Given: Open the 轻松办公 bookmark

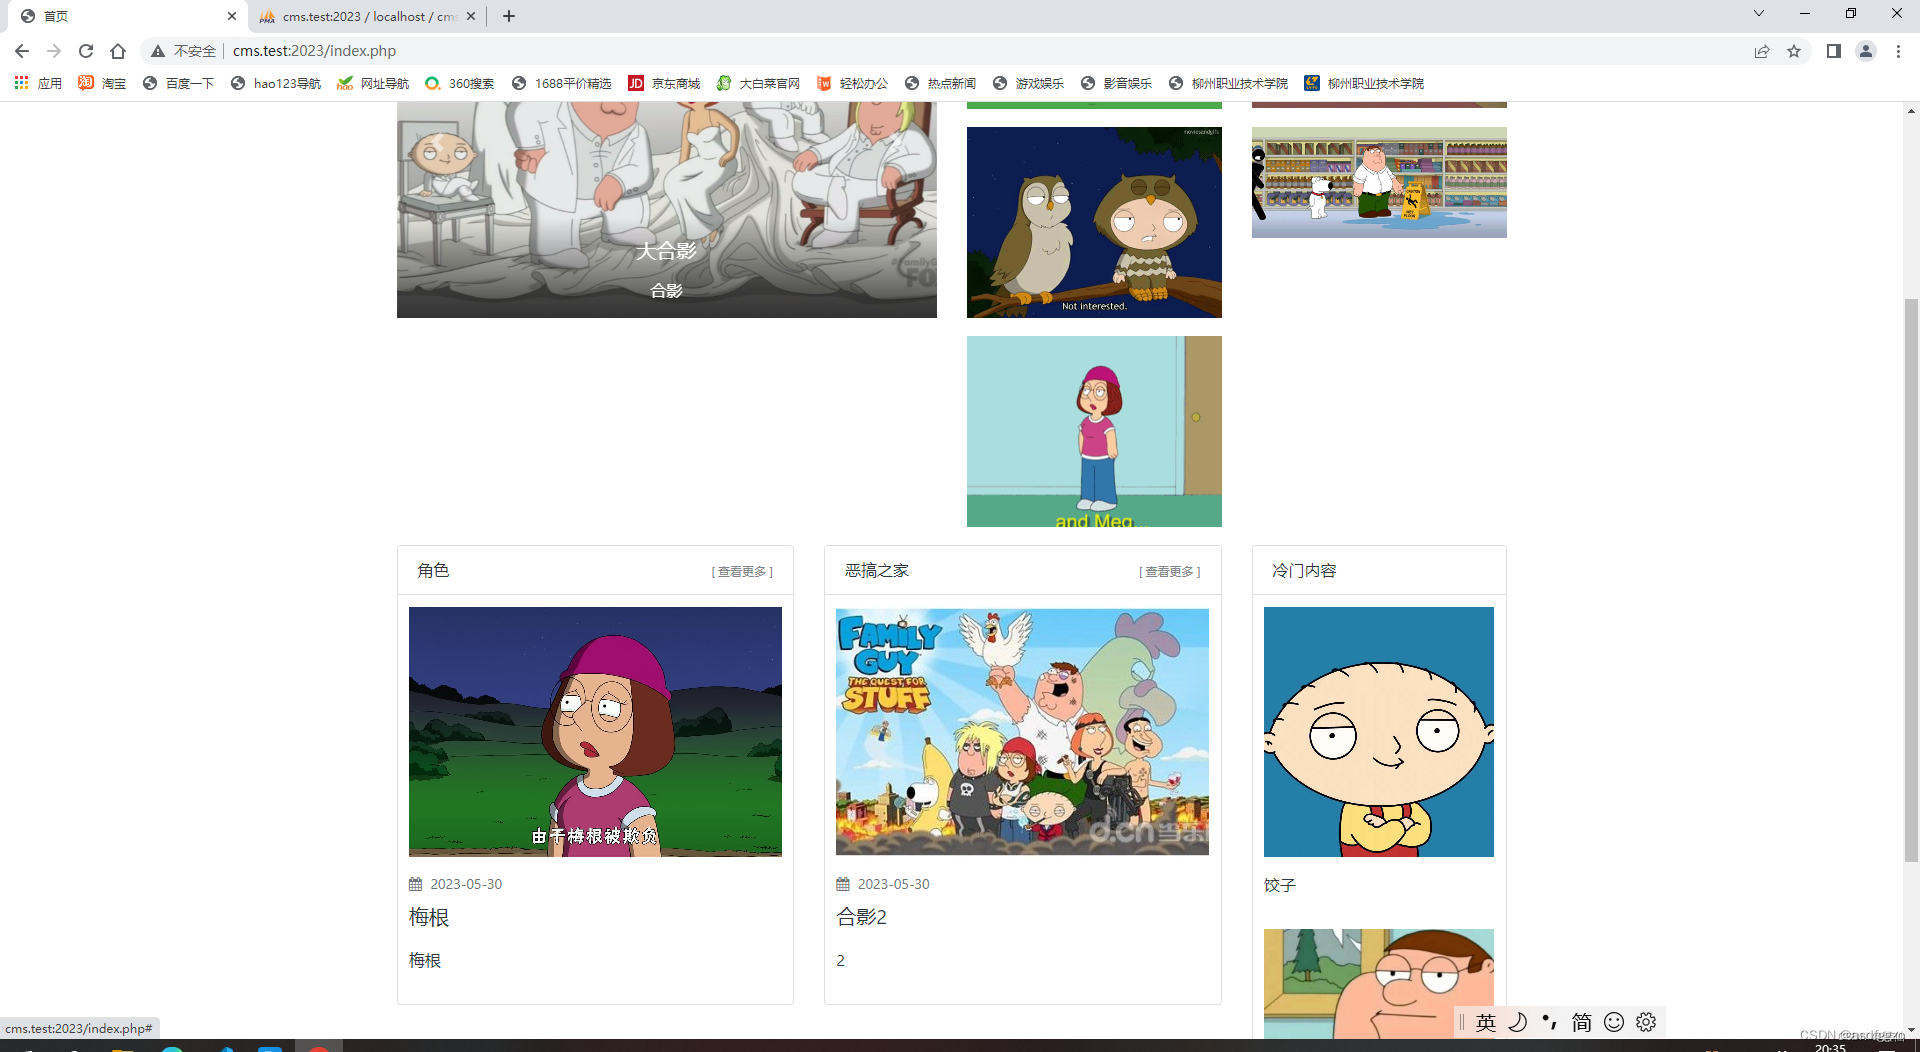Looking at the screenshot, I should click(852, 83).
